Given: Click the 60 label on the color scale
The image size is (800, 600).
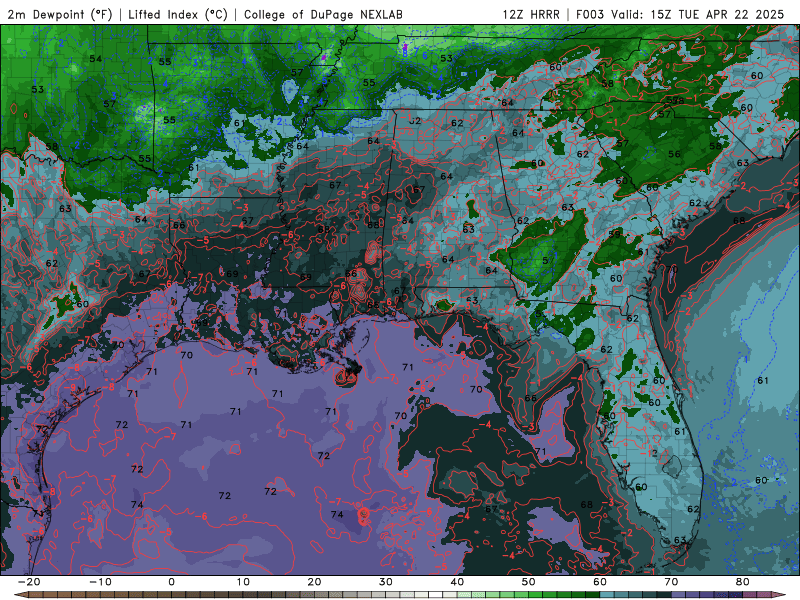Looking at the screenshot, I should (600, 582).
